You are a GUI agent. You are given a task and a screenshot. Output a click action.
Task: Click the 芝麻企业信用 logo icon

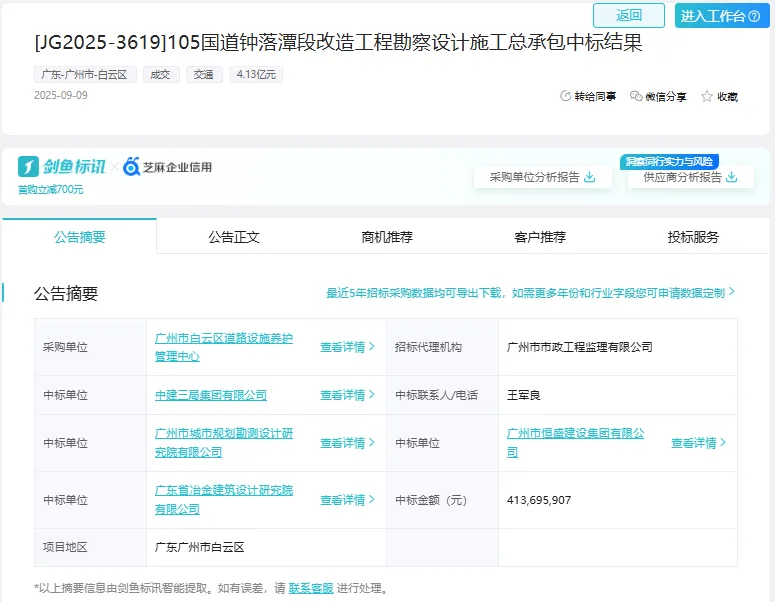tap(132, 167)
